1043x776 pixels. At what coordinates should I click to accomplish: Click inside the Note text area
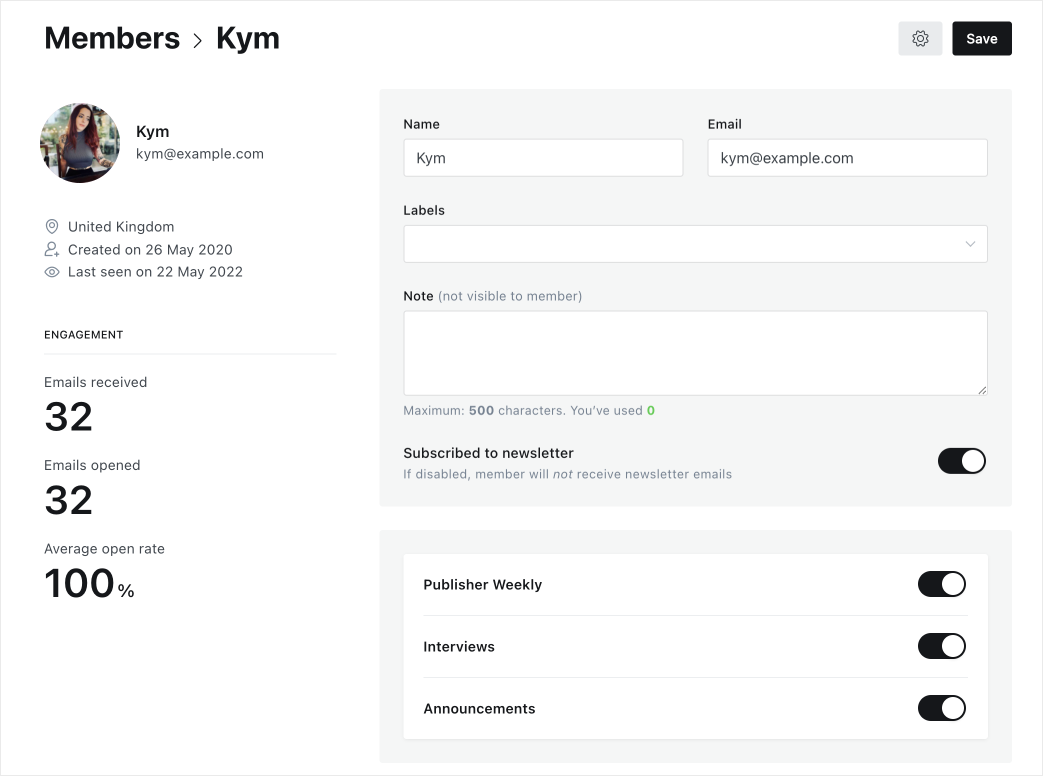click(695, 352)
